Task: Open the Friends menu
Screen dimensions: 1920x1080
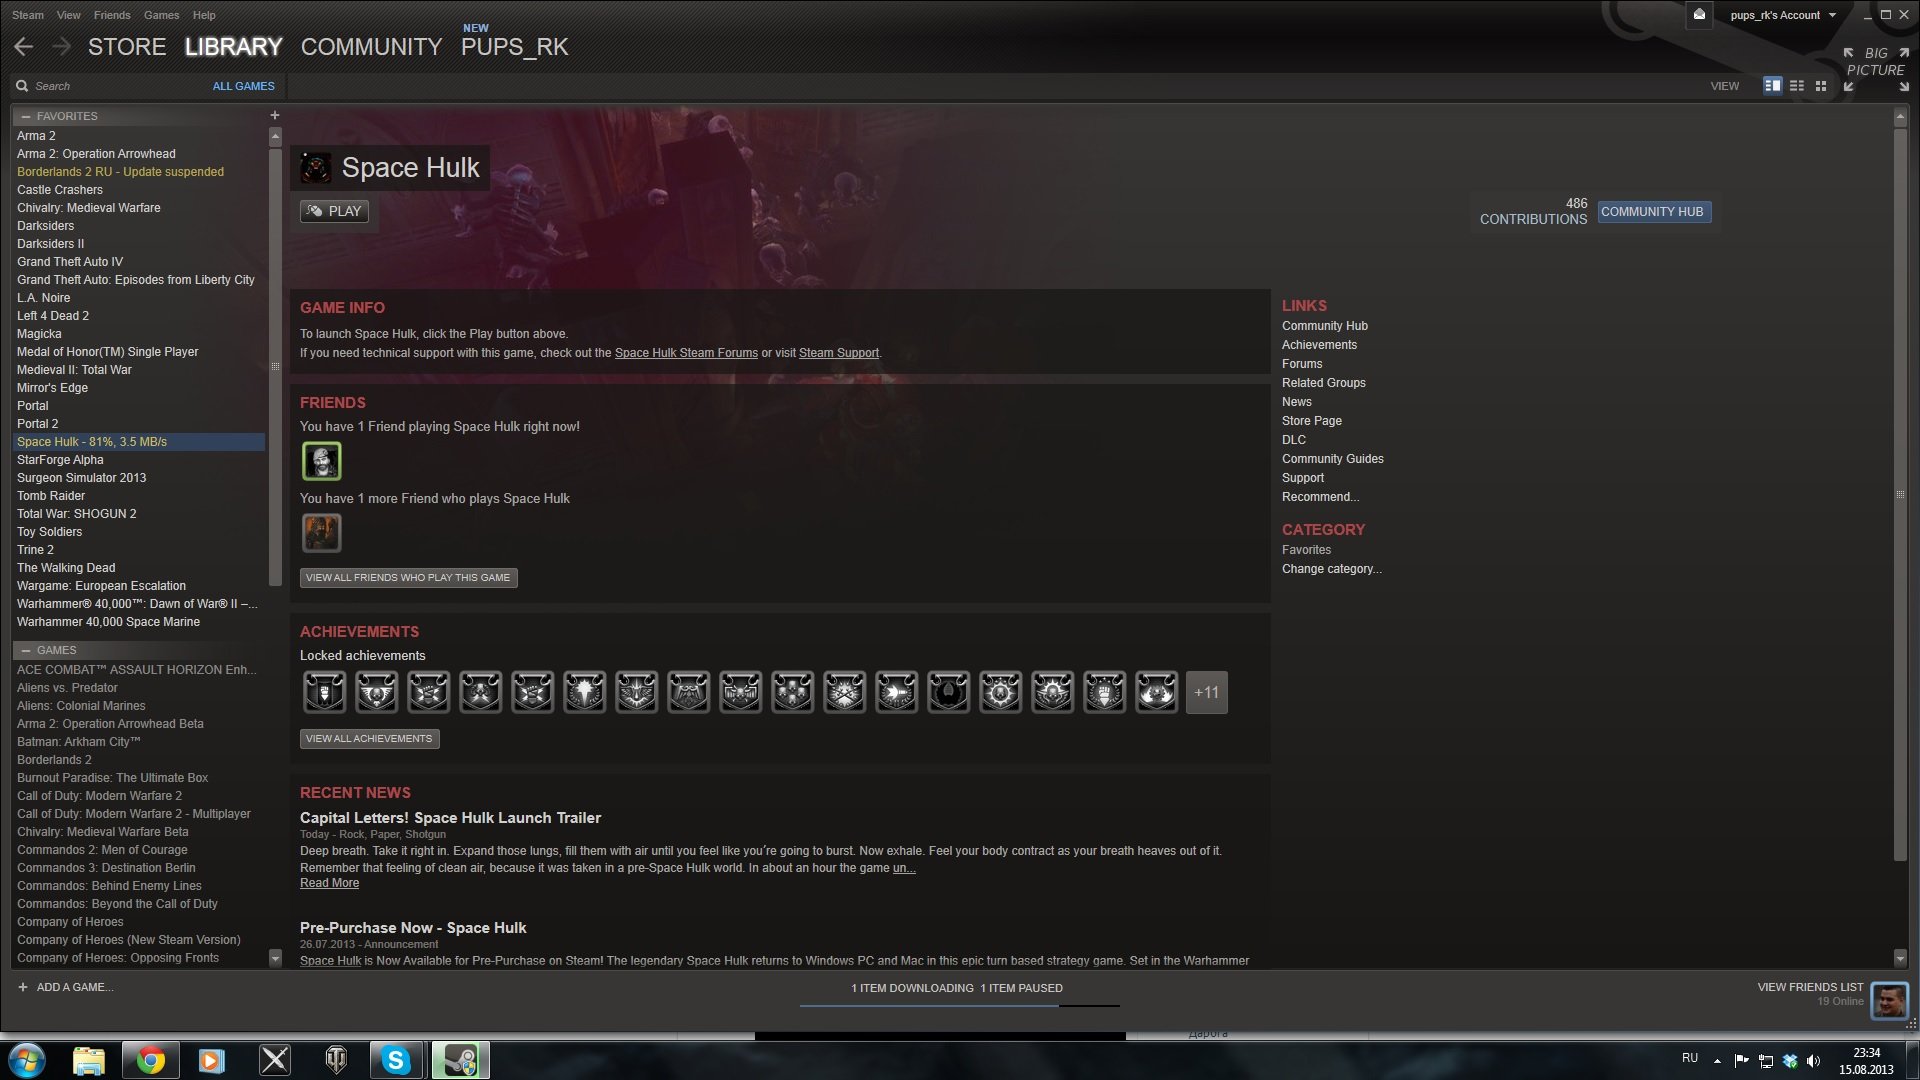Action: click(x=112, y=15)
